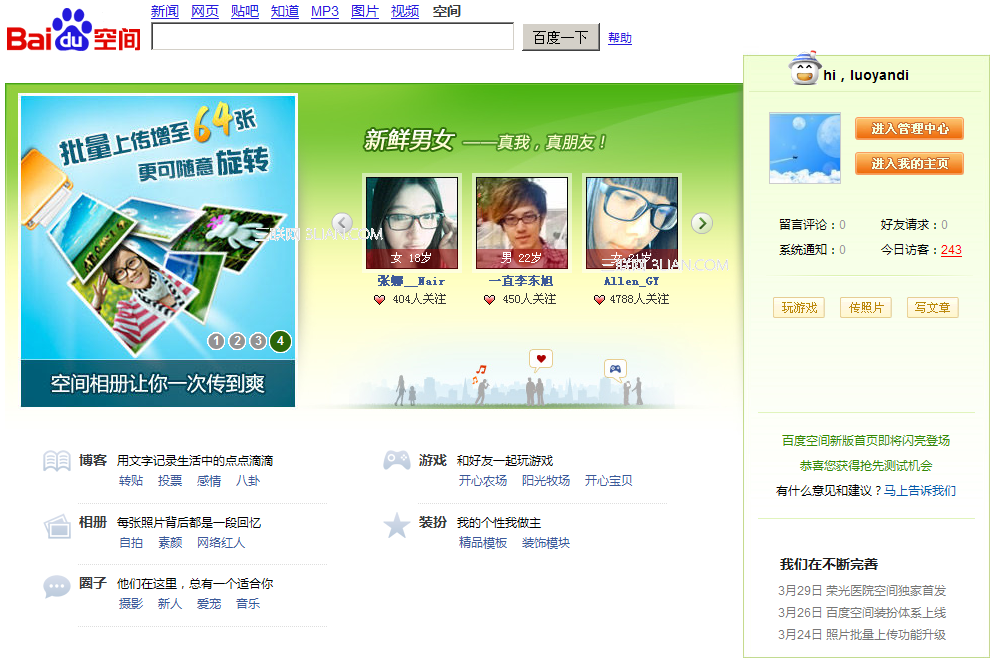Open the MP3 navigation link

pos(325,11)
